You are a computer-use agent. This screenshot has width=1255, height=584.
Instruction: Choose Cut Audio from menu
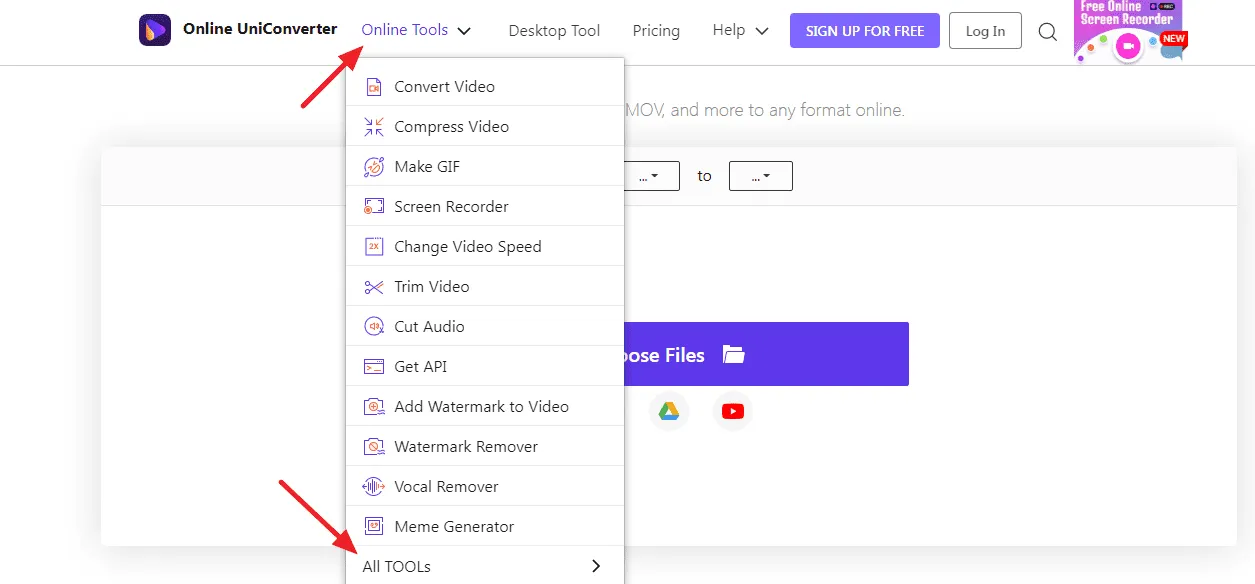tap(485, 326)
